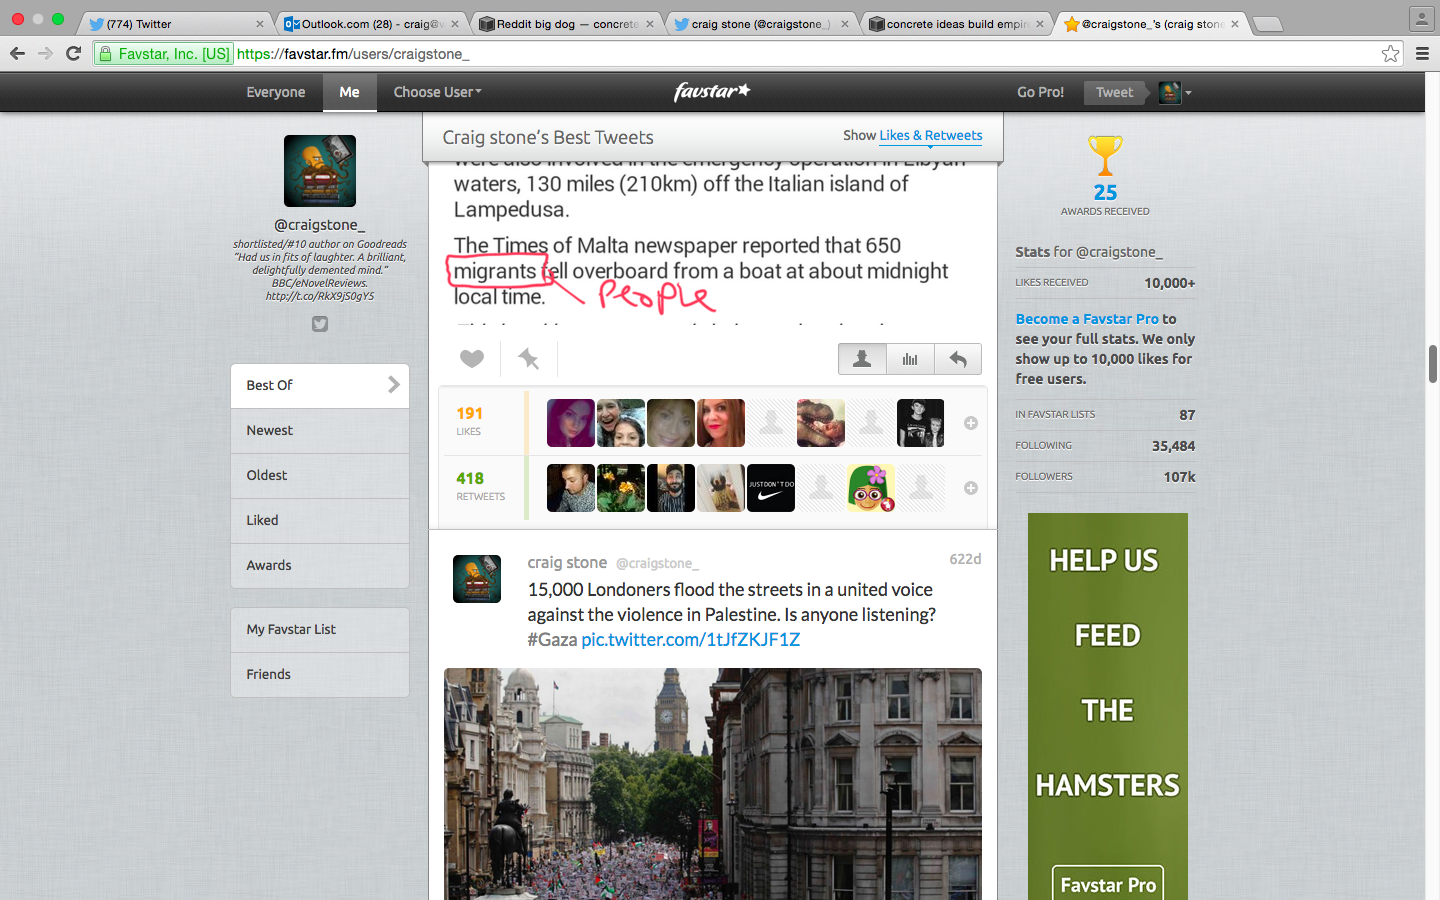Switch to the Reddit big dog tab
This screenshot has height=900, width=1440.
pyautogui.click(x=566, y=23)
